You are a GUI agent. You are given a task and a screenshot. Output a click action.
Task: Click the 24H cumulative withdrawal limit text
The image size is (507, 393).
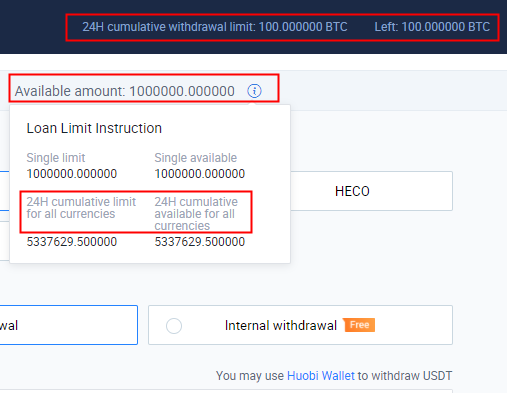(215, 27)
